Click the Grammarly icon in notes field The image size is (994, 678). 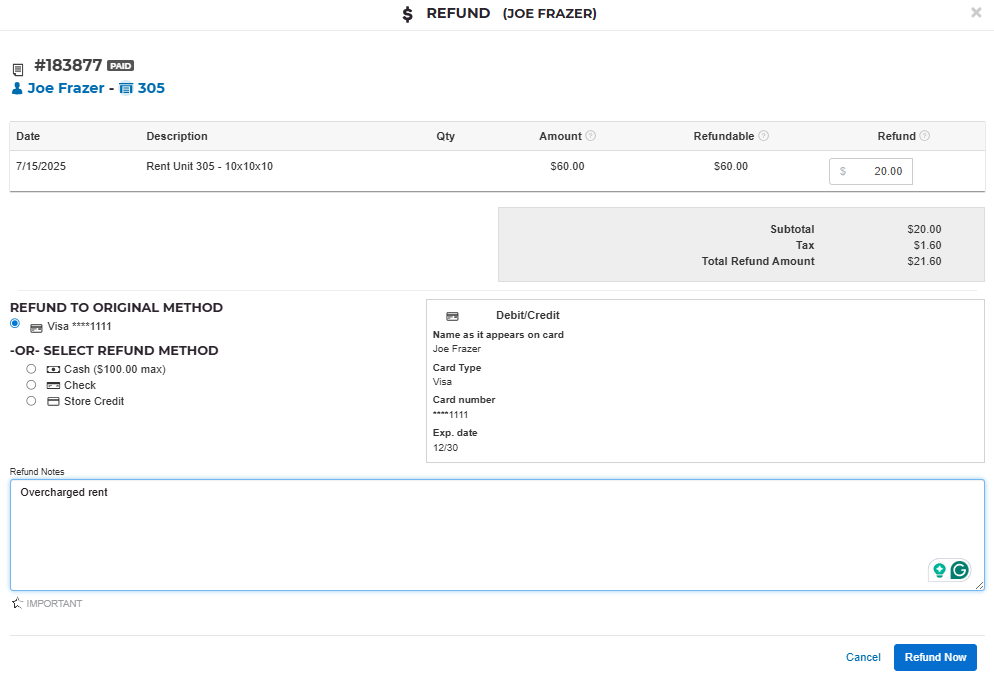(960, 570)
